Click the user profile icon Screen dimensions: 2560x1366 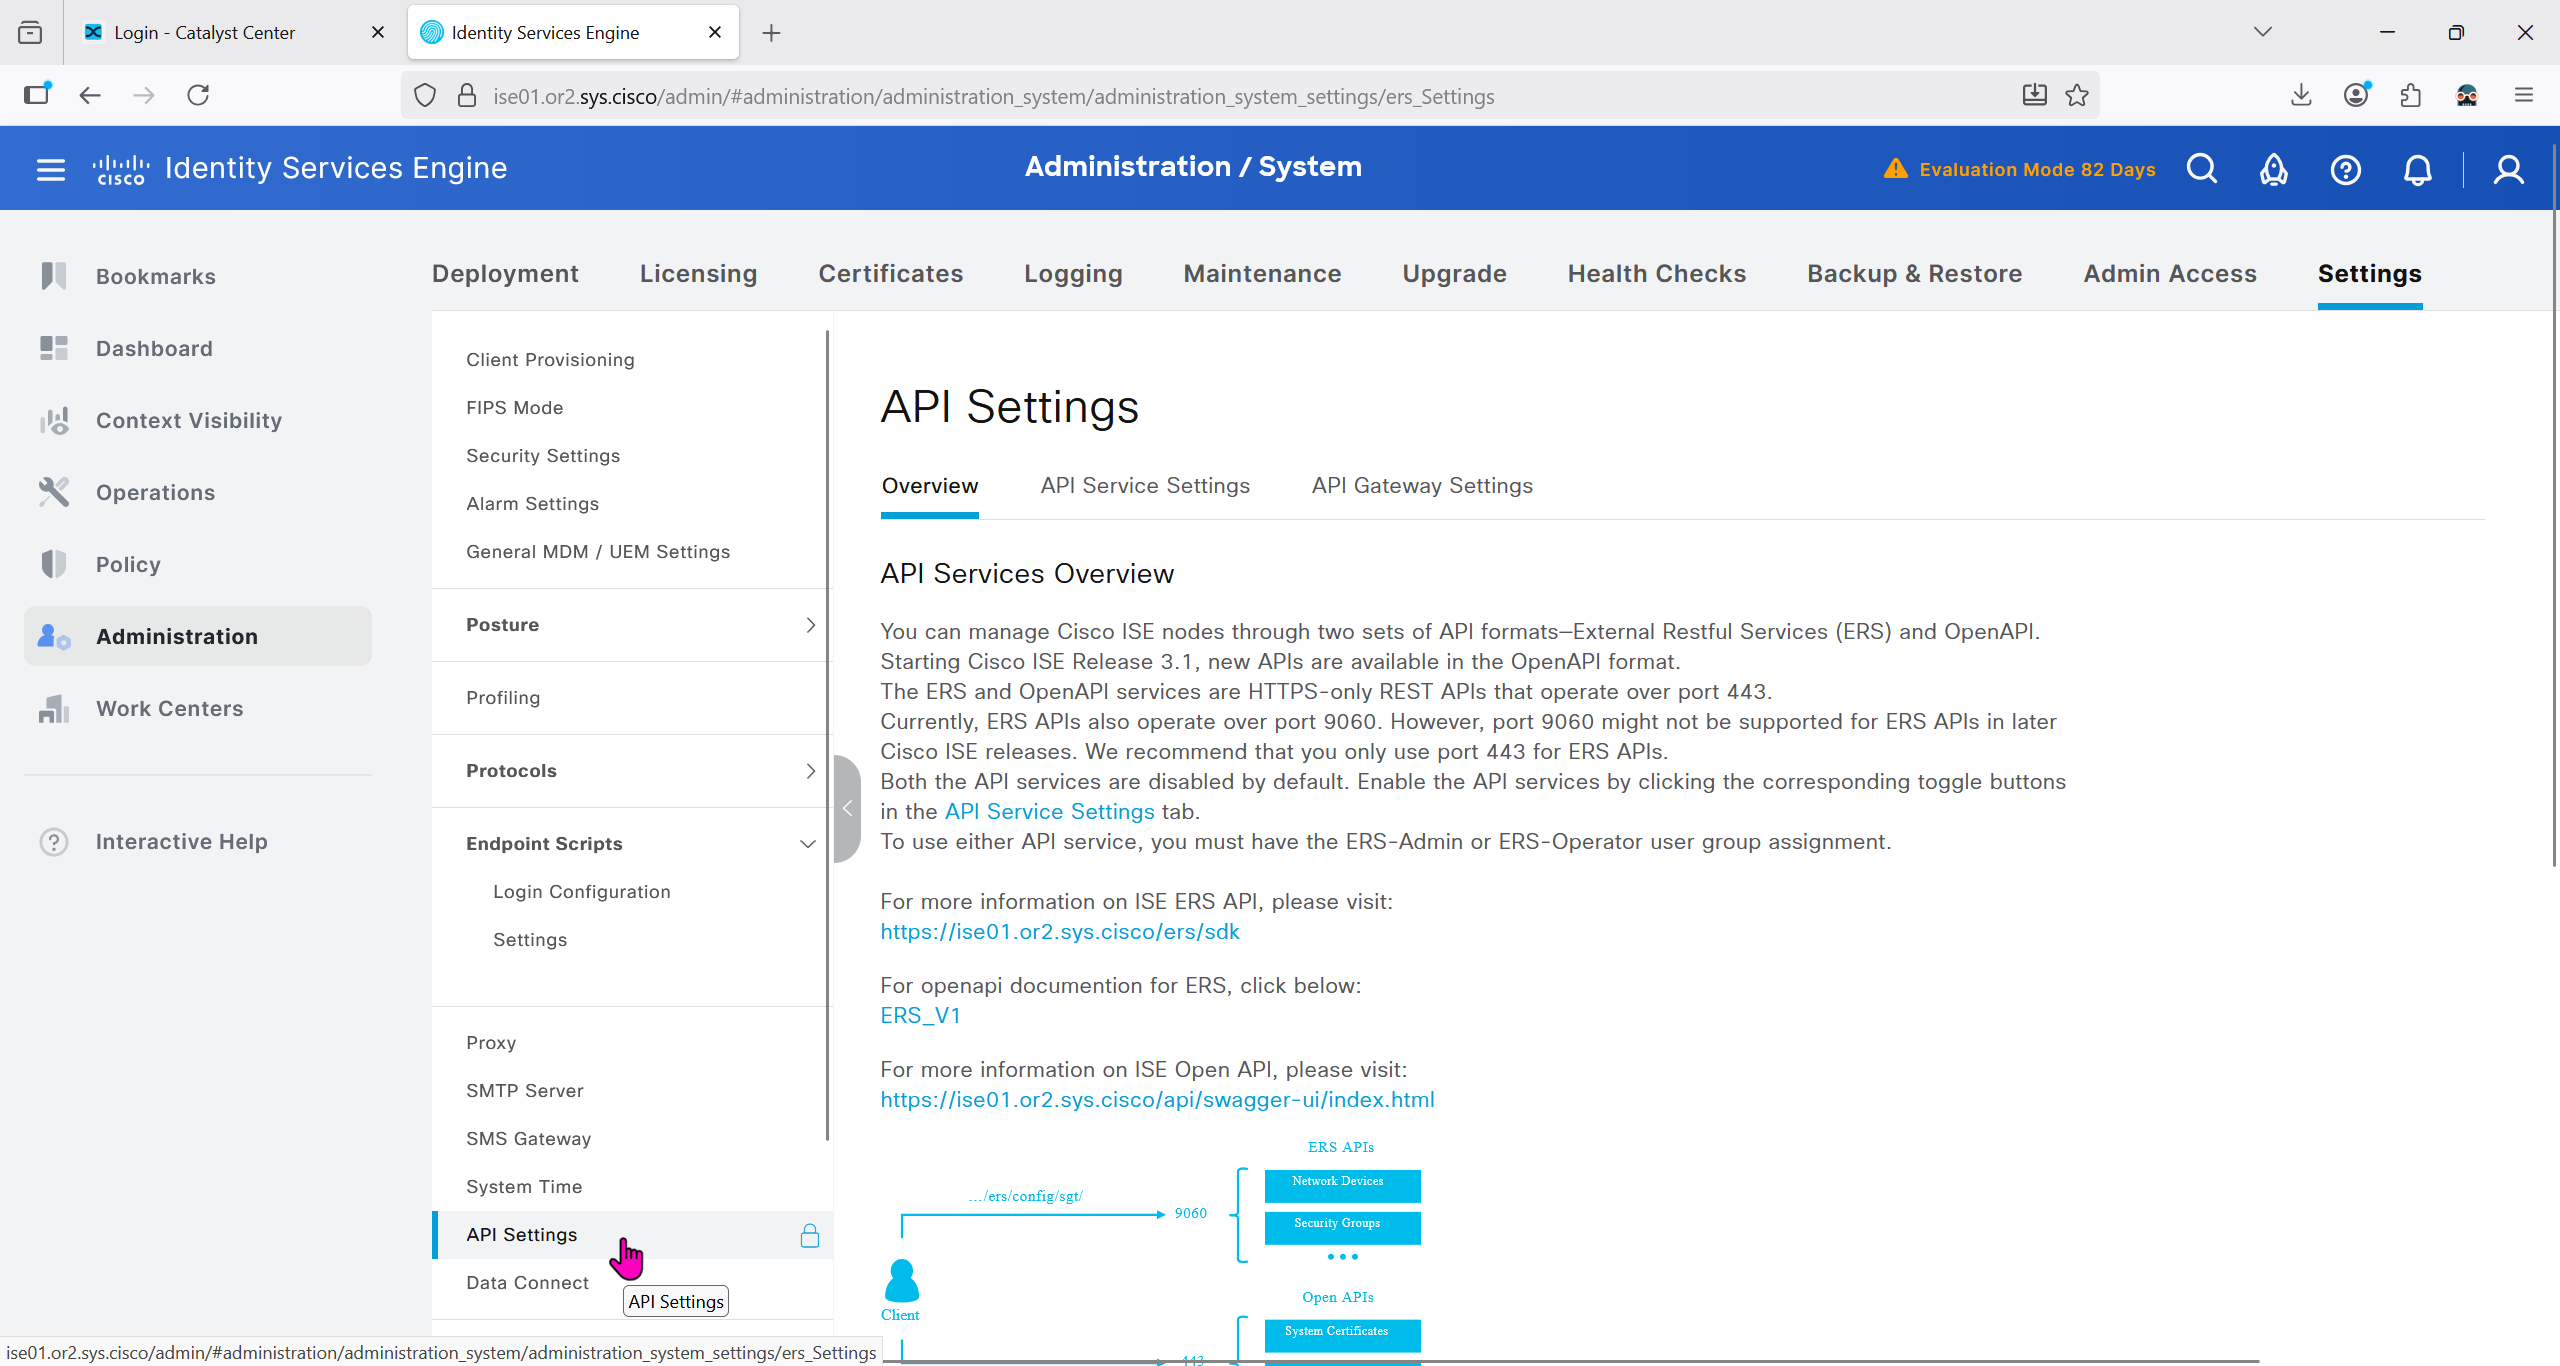[x=2508, y=169]
